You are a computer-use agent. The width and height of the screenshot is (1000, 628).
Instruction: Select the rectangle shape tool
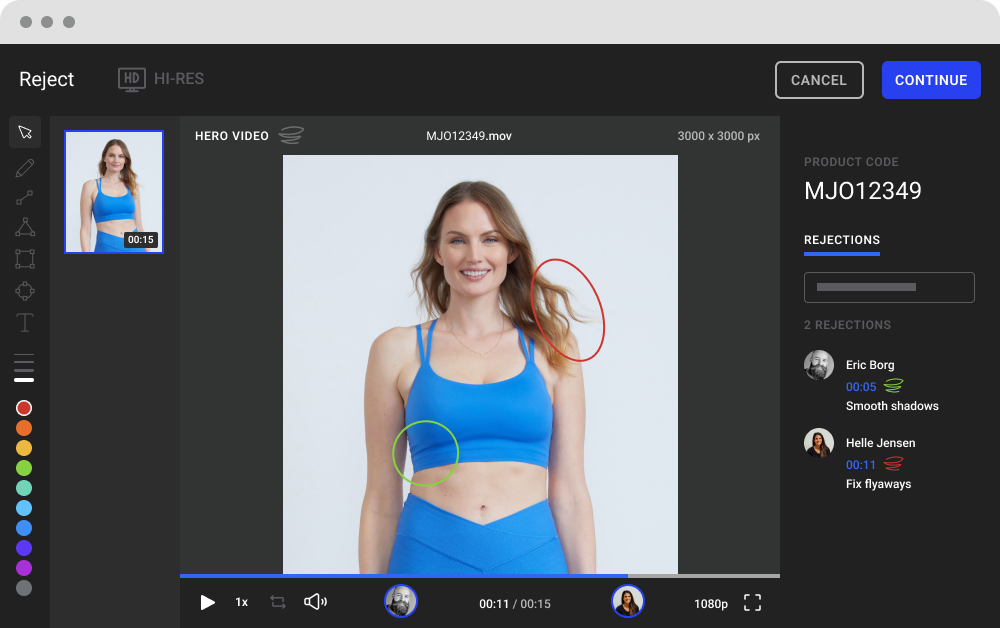tap(25, 259)
